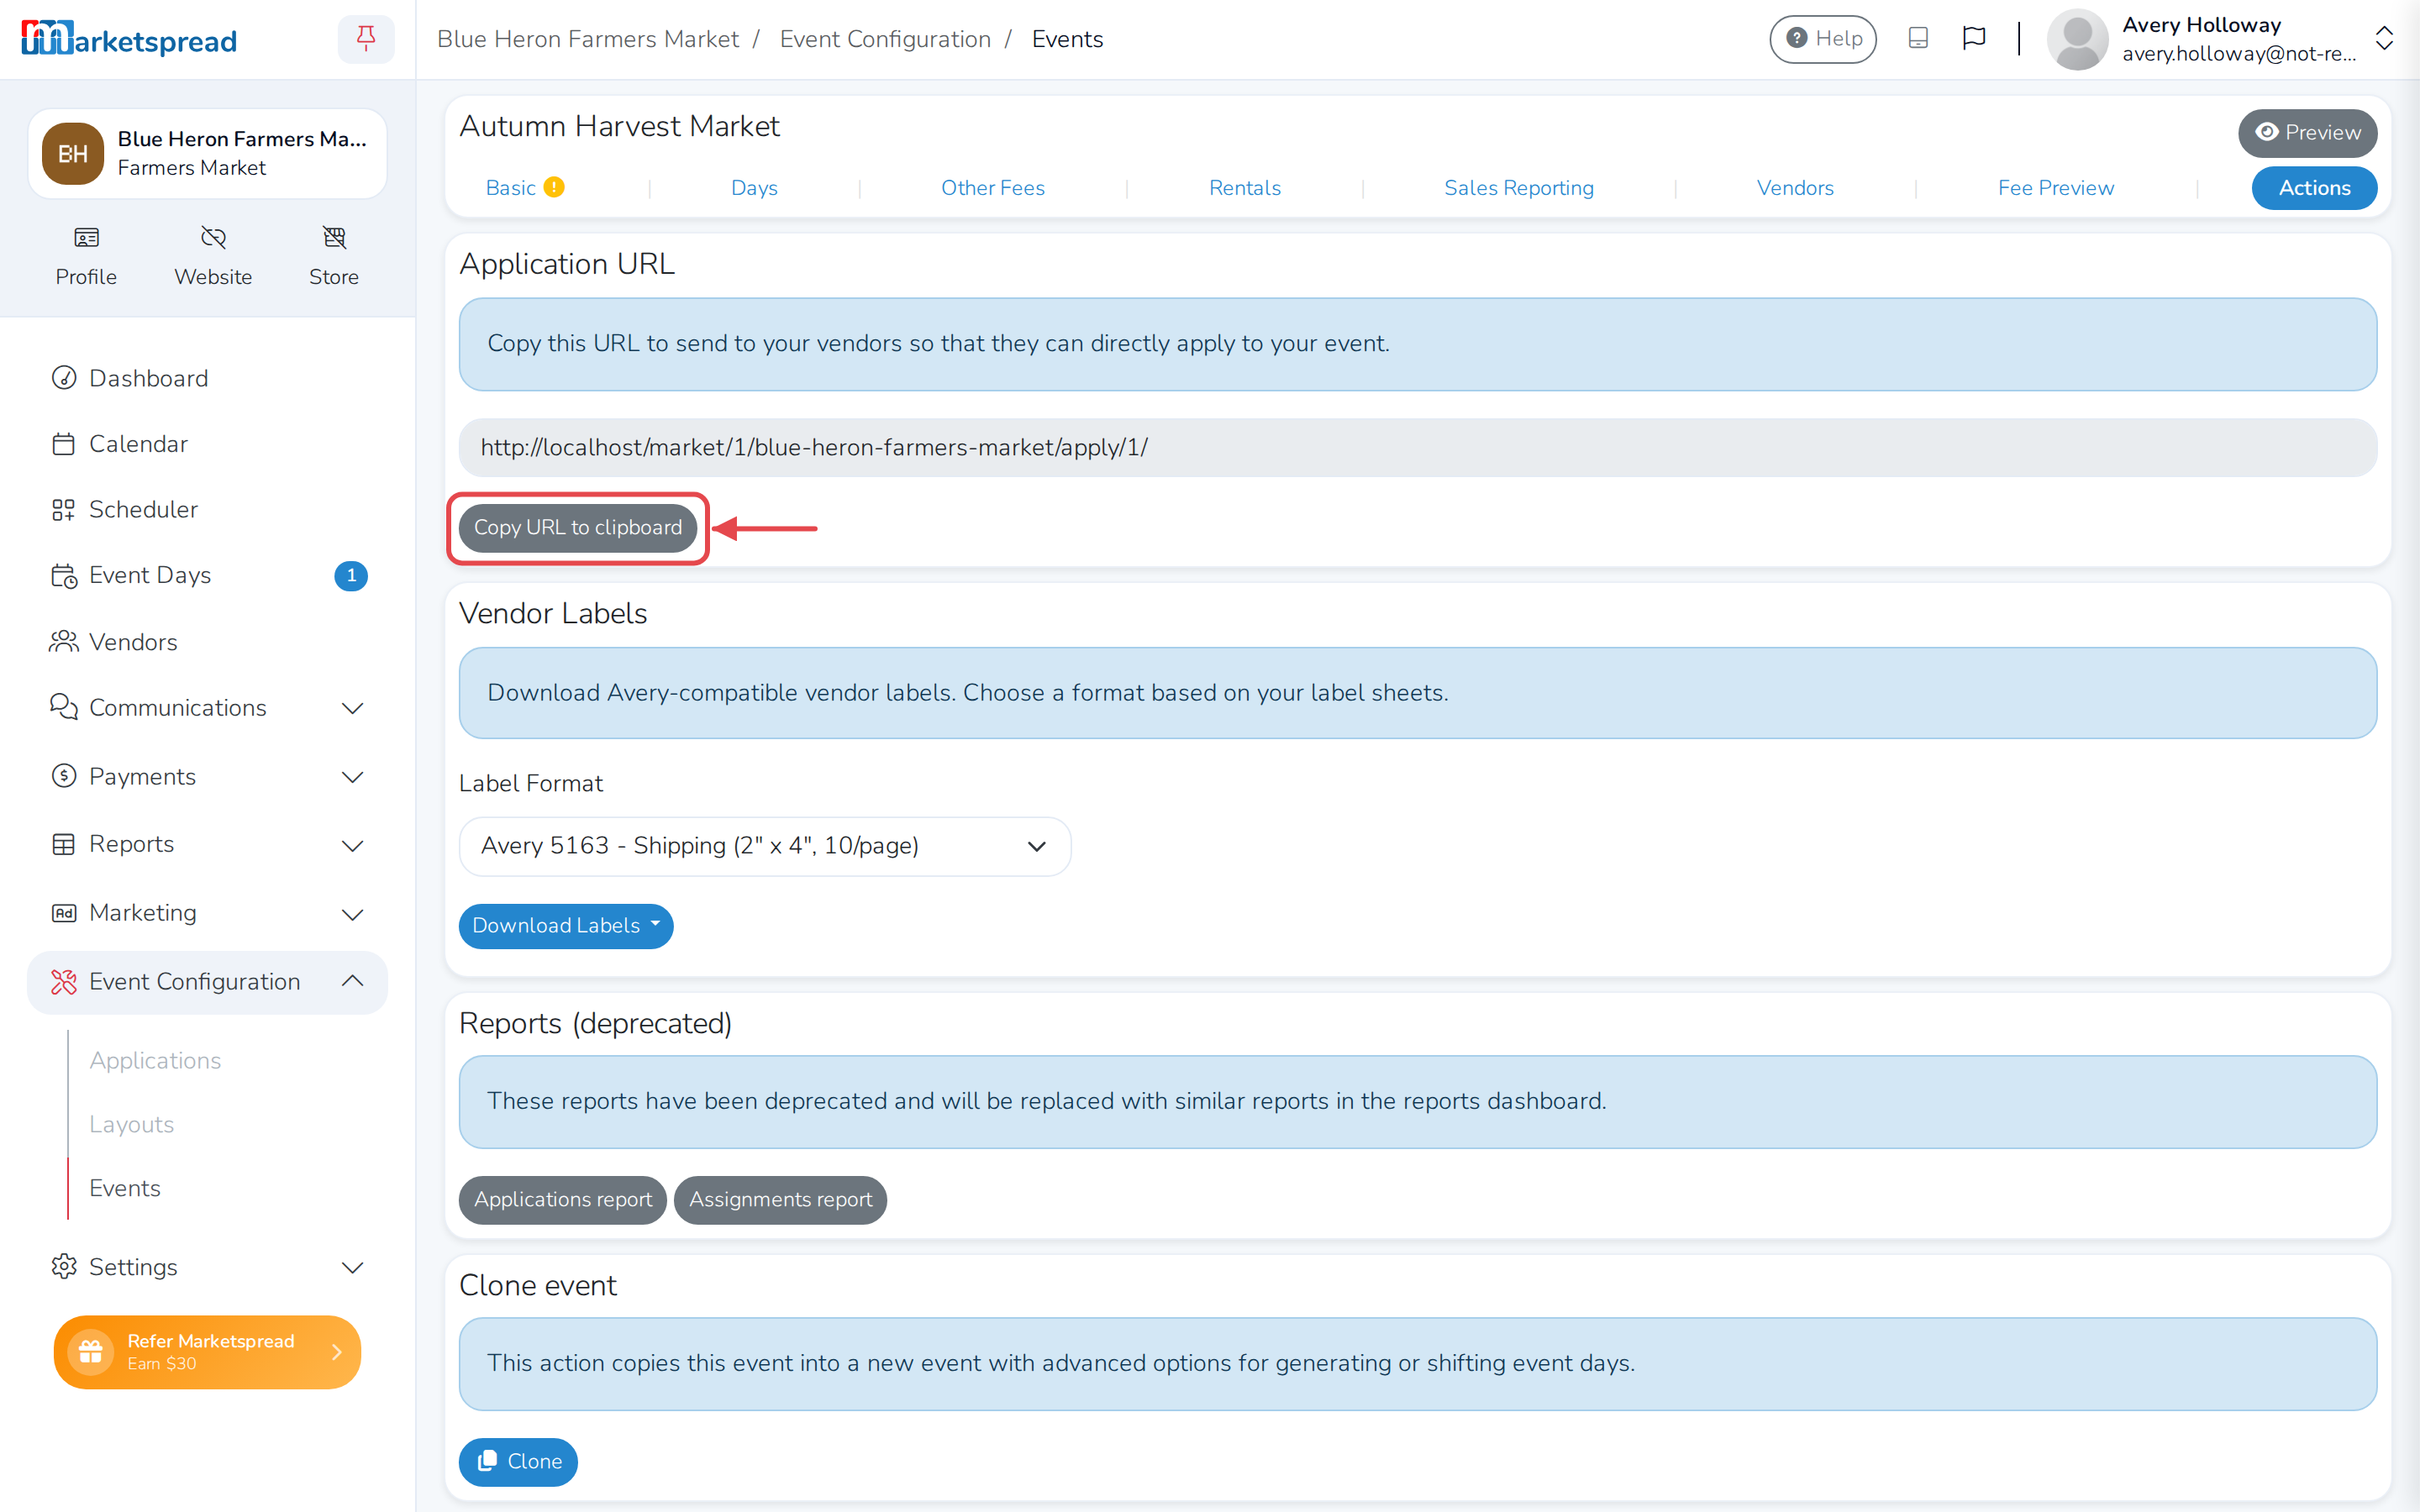
Task: Open the documentation book icon
Action: click(1918, 38)
